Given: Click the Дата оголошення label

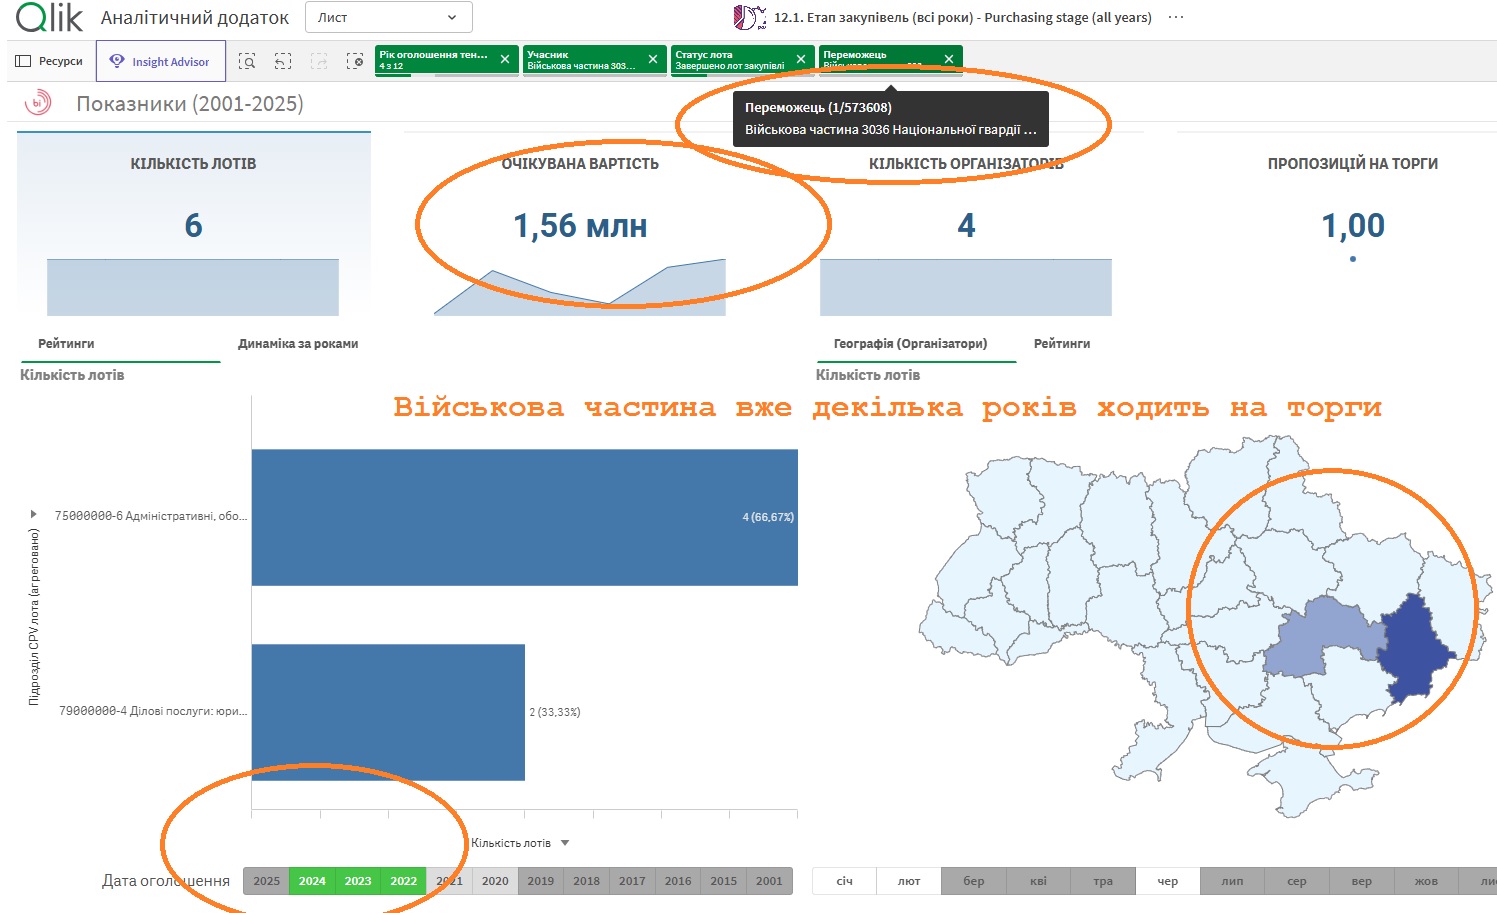Looking at the screenshot, I should click(166, 881).
